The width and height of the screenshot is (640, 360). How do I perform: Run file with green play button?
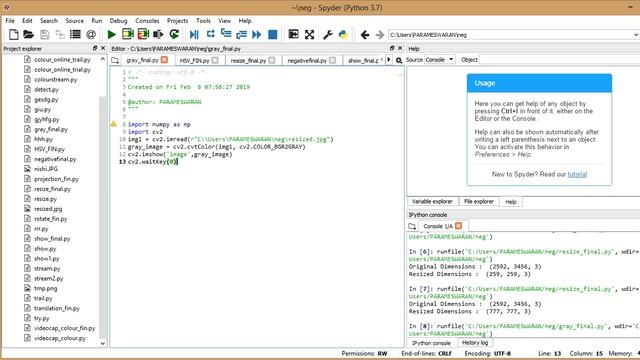tap(111, 35)
